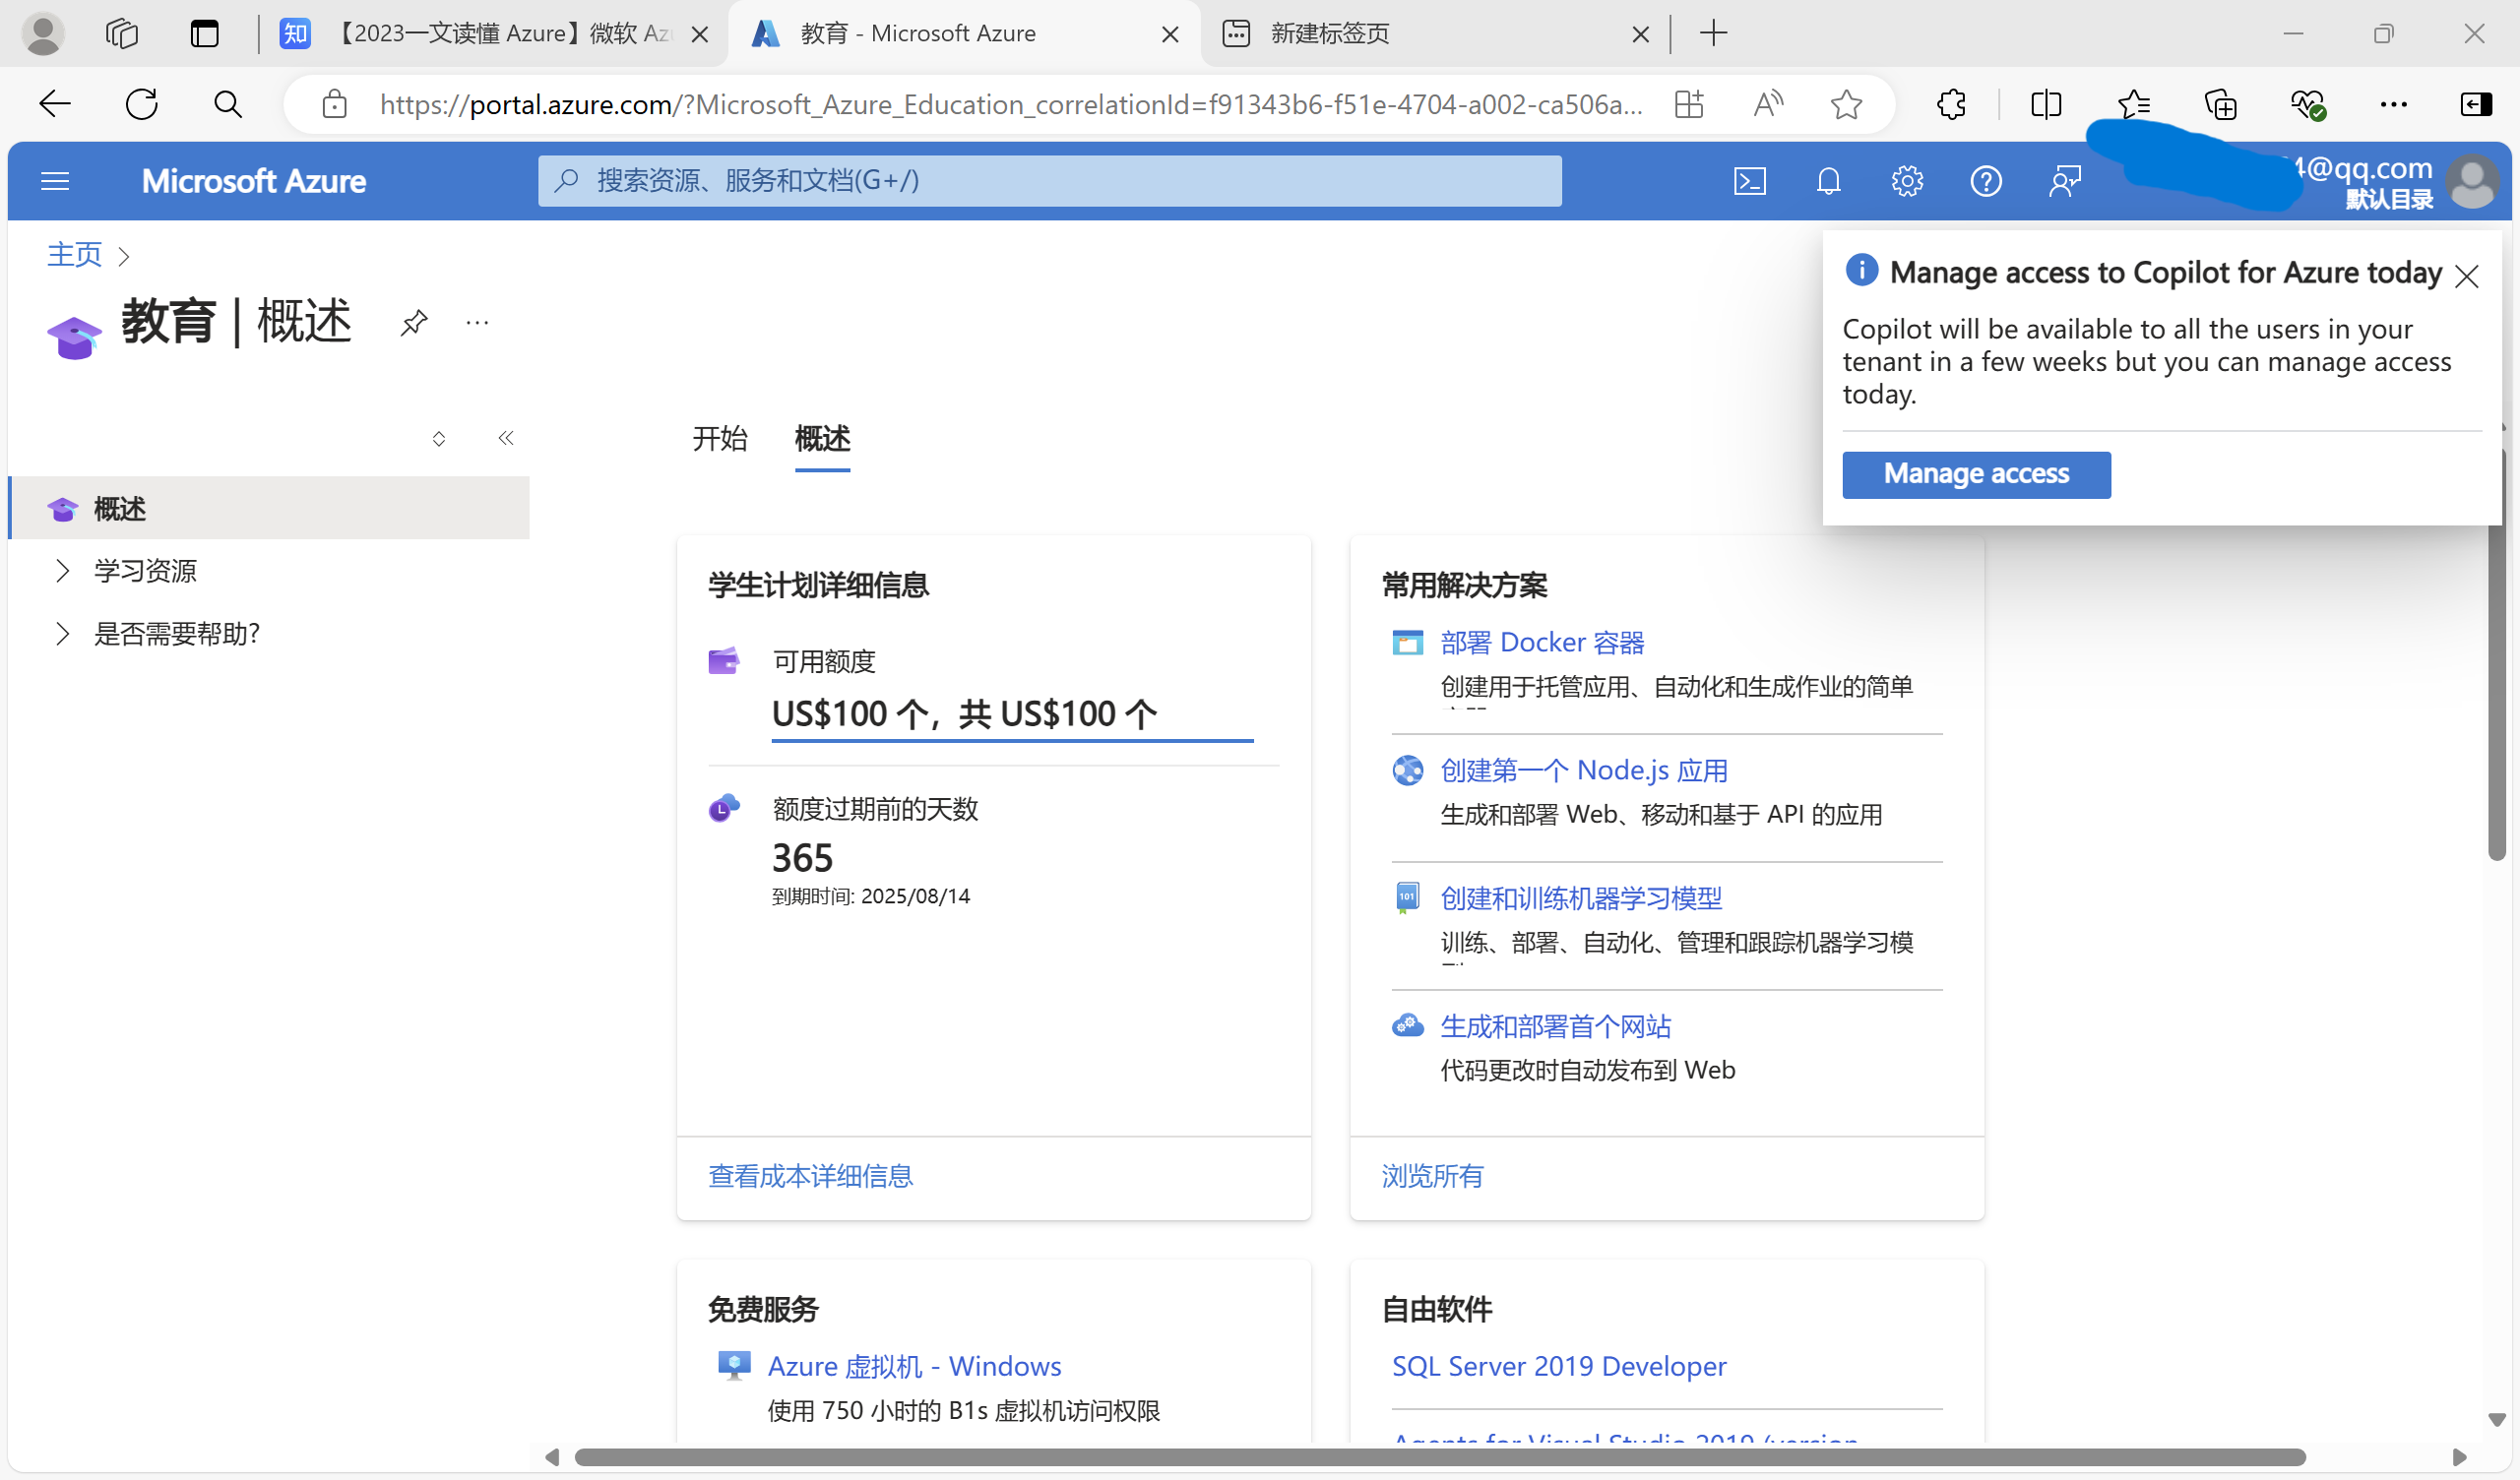Click the scroll-right arrow of the horizontal scrollbar
2520x1480 pixels.
(2459, 1457)
